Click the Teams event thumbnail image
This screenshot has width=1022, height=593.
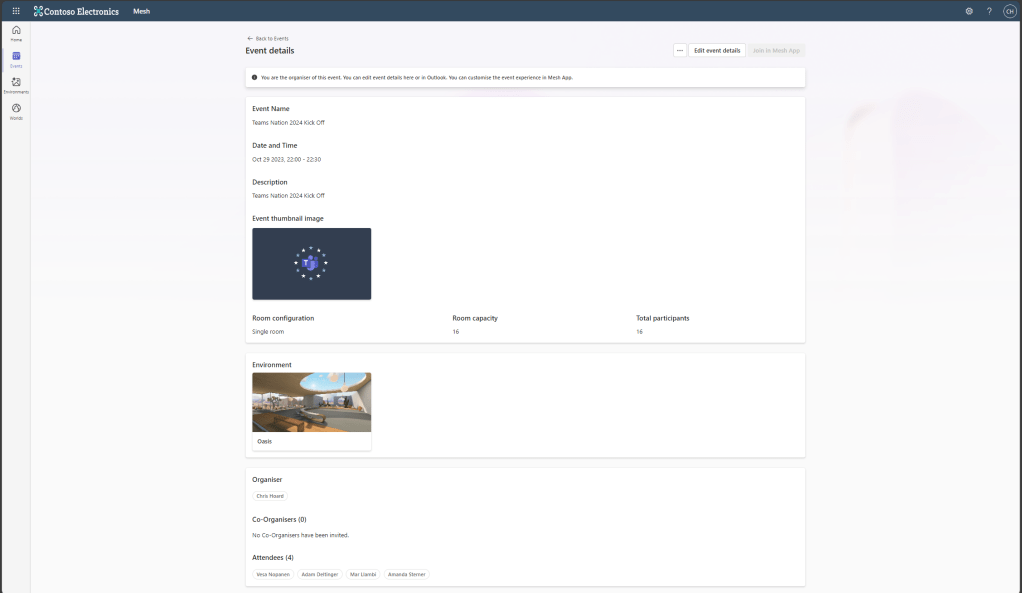[x=311, y=263]
